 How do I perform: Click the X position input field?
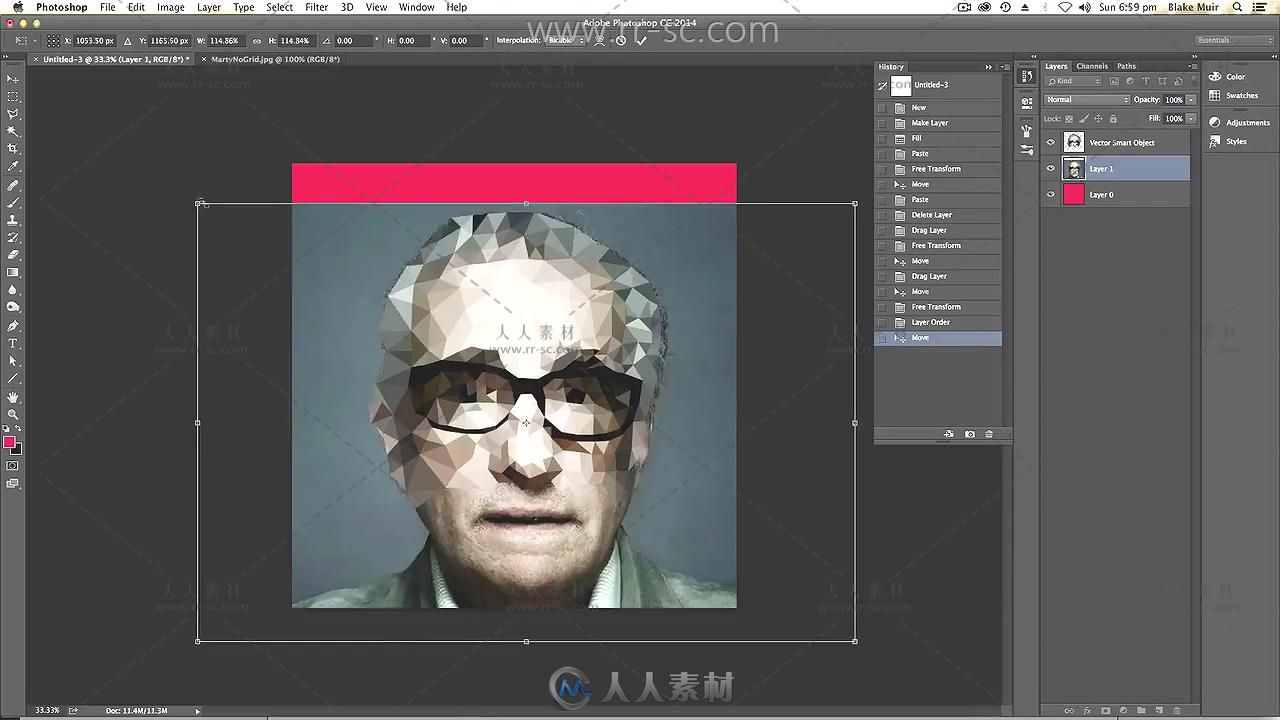[96, 41]
